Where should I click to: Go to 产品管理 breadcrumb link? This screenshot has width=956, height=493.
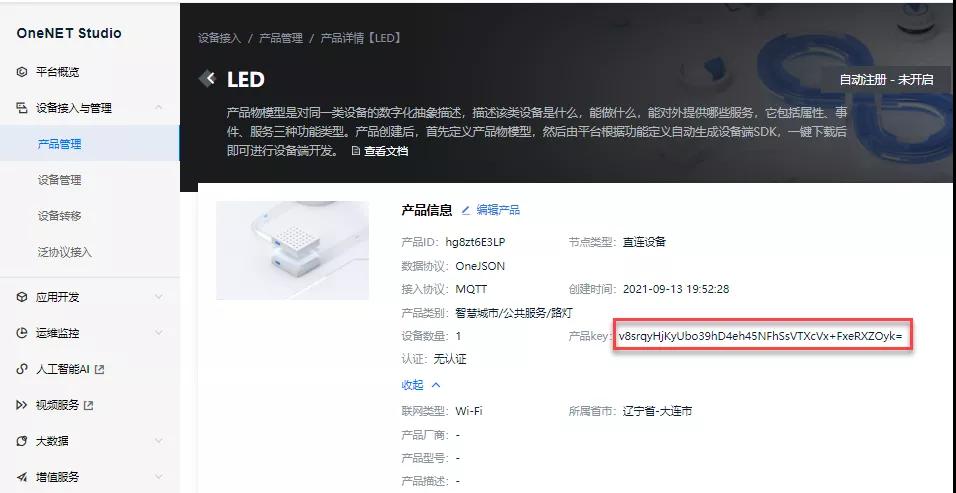tap(281, 38)
